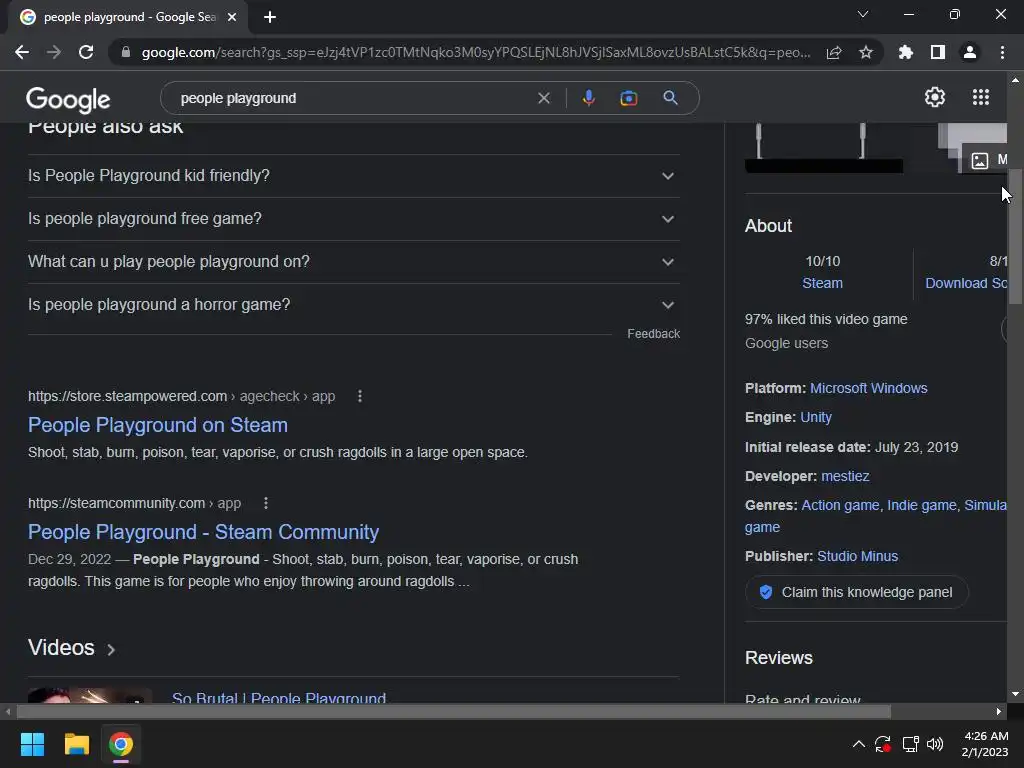Click the '97% liked this video game' text
The image size is (1024, 768).
(826, 319)
